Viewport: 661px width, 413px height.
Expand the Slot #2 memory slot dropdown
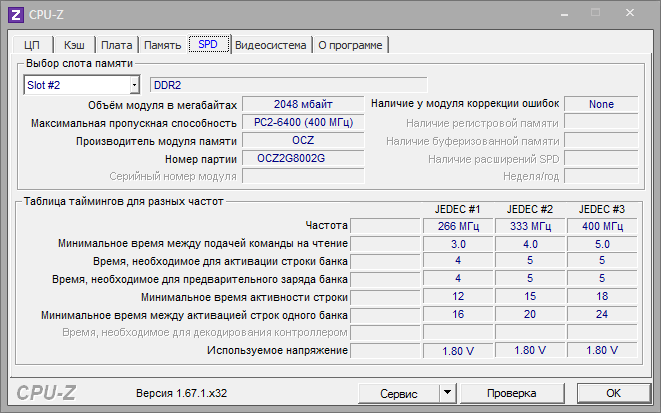point(133,85)
